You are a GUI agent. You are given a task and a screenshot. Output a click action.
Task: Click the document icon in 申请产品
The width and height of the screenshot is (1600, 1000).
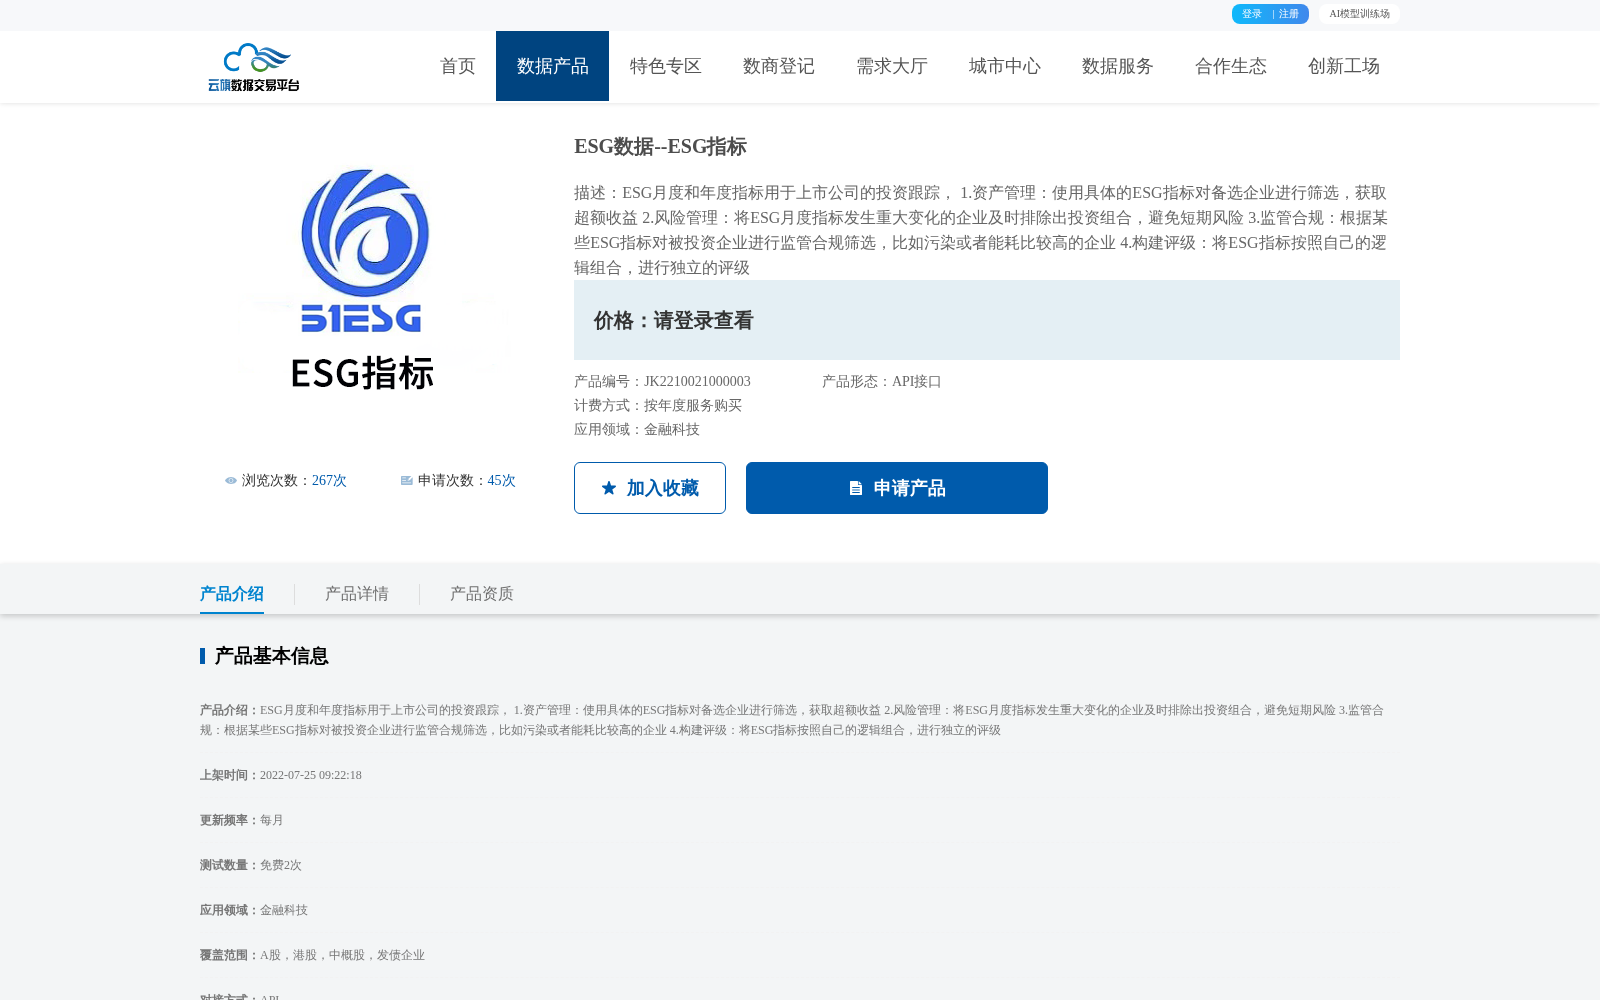click(x=856, y=488)
